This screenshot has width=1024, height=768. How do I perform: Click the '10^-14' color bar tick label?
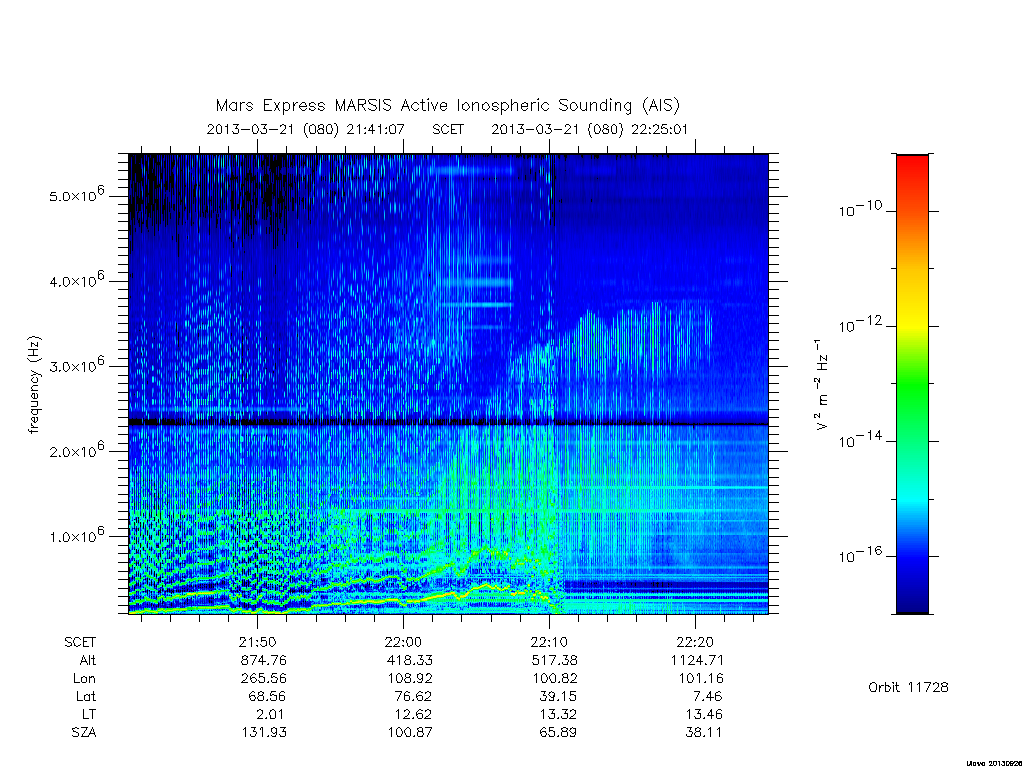(859, 440)
